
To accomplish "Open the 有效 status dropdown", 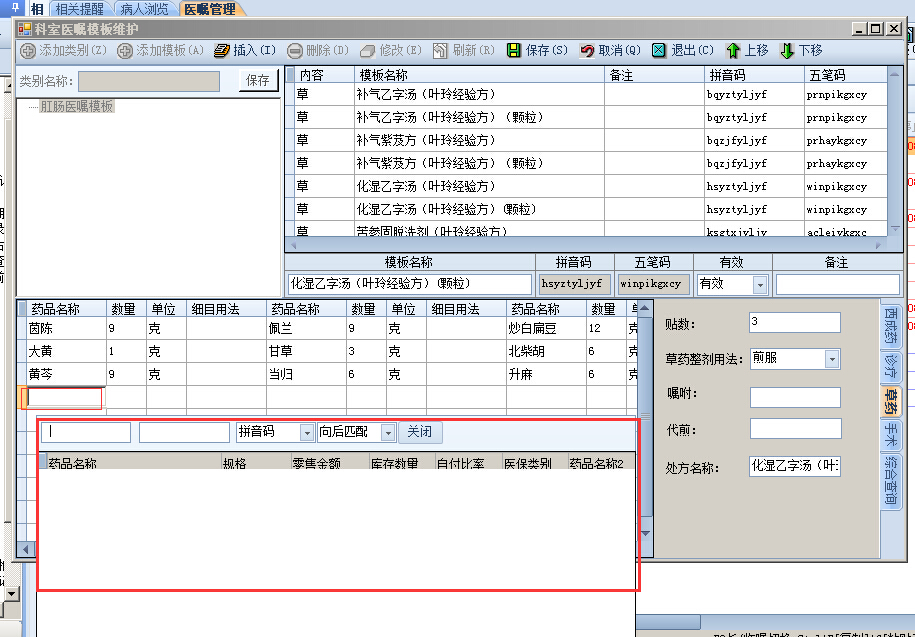I will point(759,285).
